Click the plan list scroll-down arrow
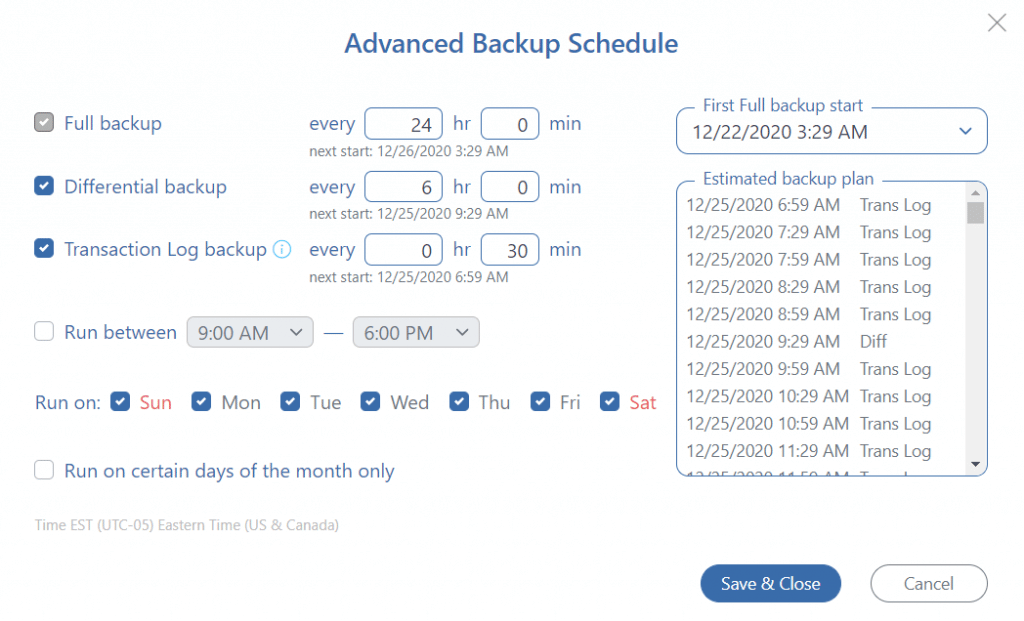Screen dimensions: 1024x621 (x=975, y=464)
